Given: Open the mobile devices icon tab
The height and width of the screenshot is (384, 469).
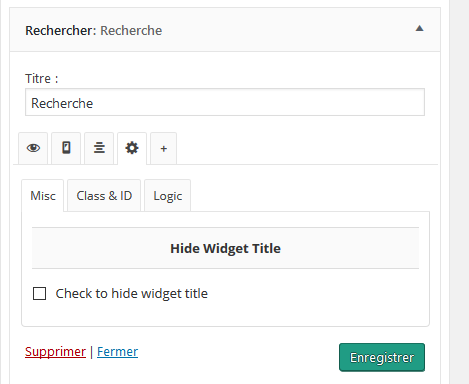Looking at the screenshot, I should tap(66, 148).
